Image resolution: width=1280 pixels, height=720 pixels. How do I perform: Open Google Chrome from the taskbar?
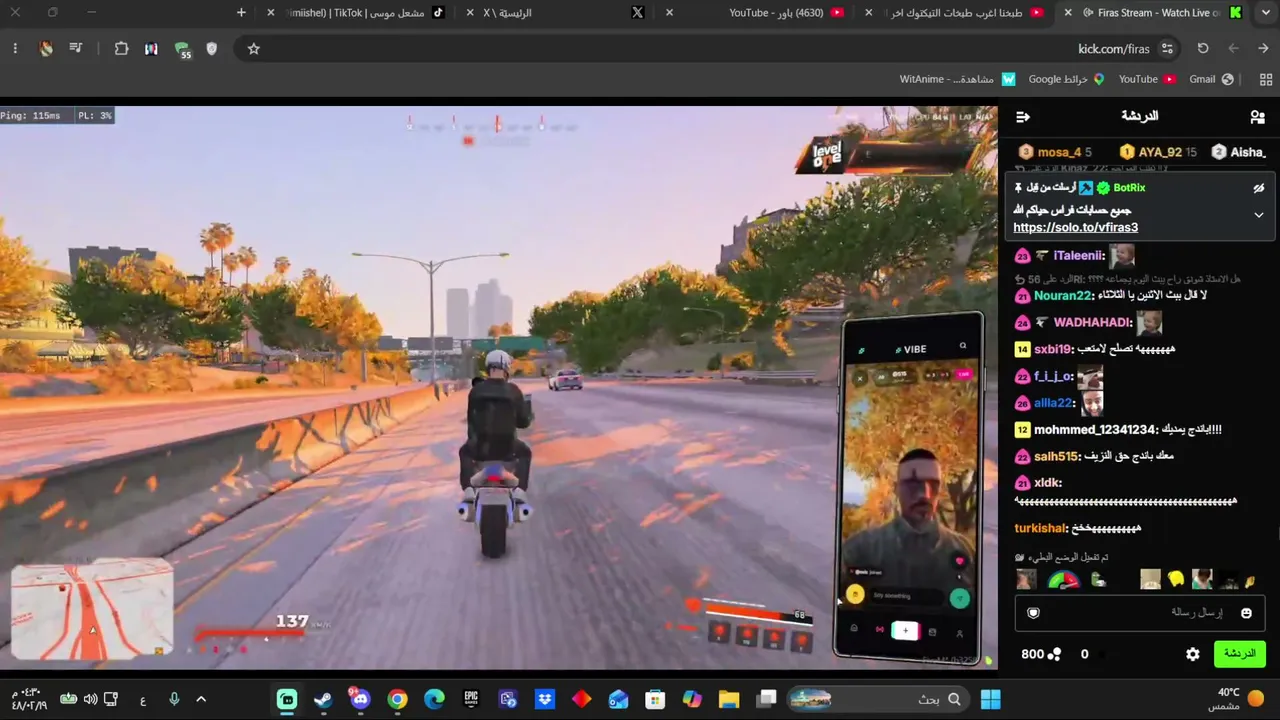(x=398, y=699)
